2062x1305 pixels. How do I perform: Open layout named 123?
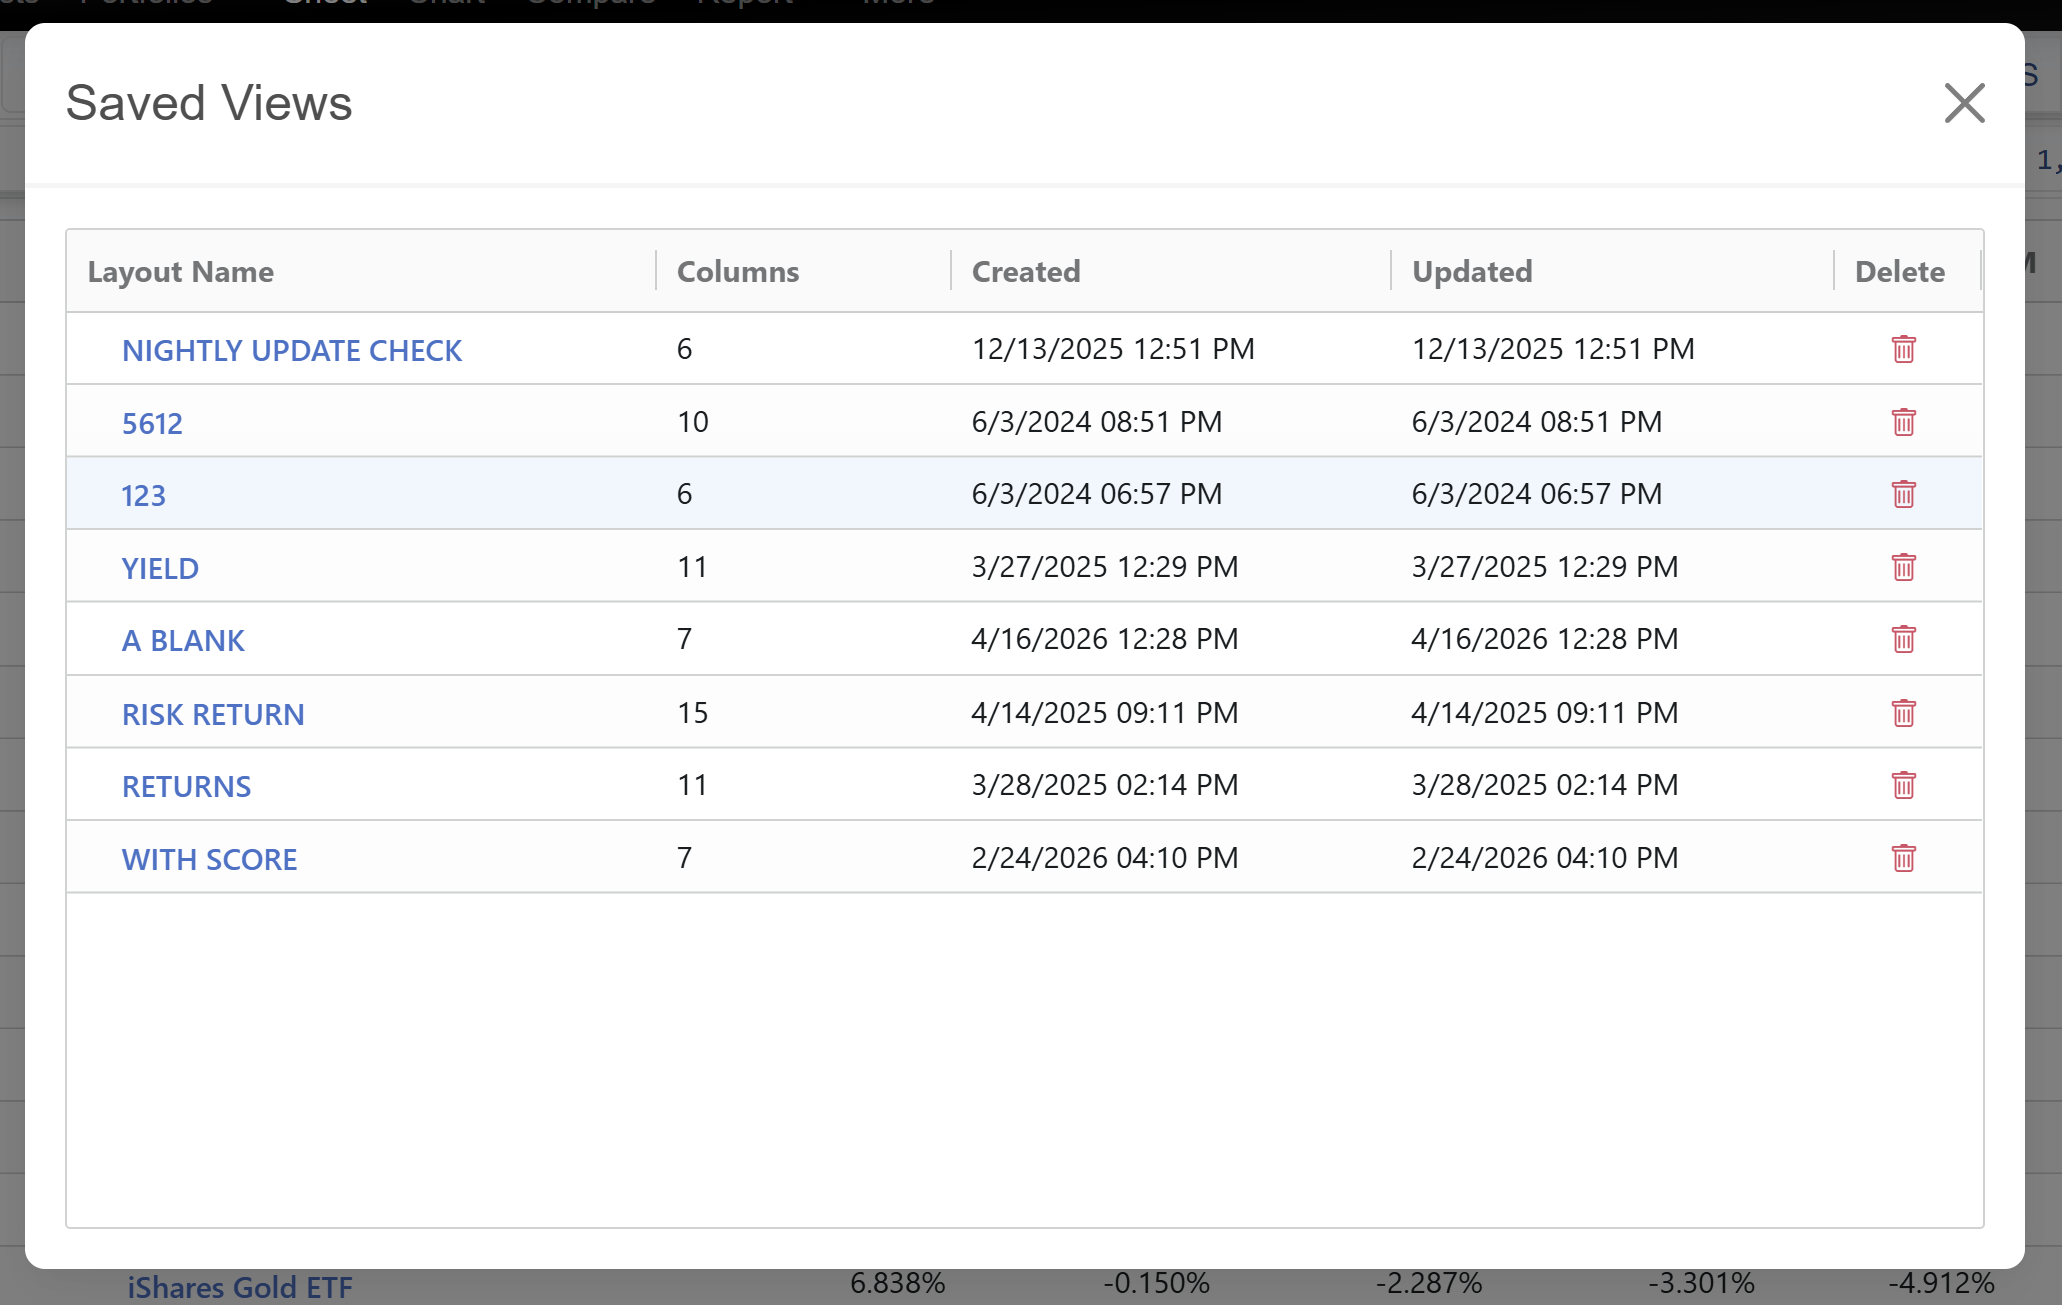[143, 495]
